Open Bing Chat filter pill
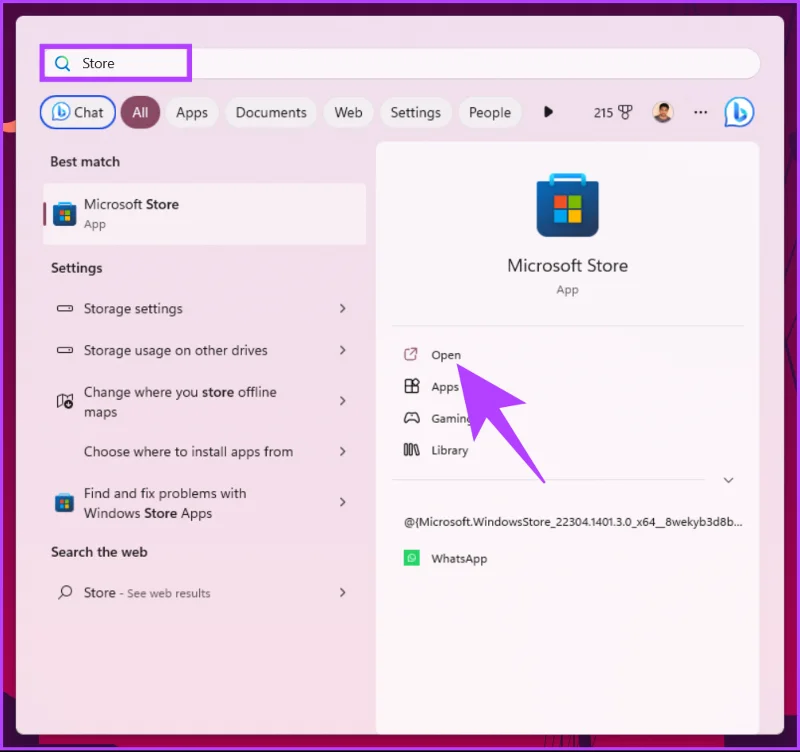The image size is (800, 752). tap(78, 112)
